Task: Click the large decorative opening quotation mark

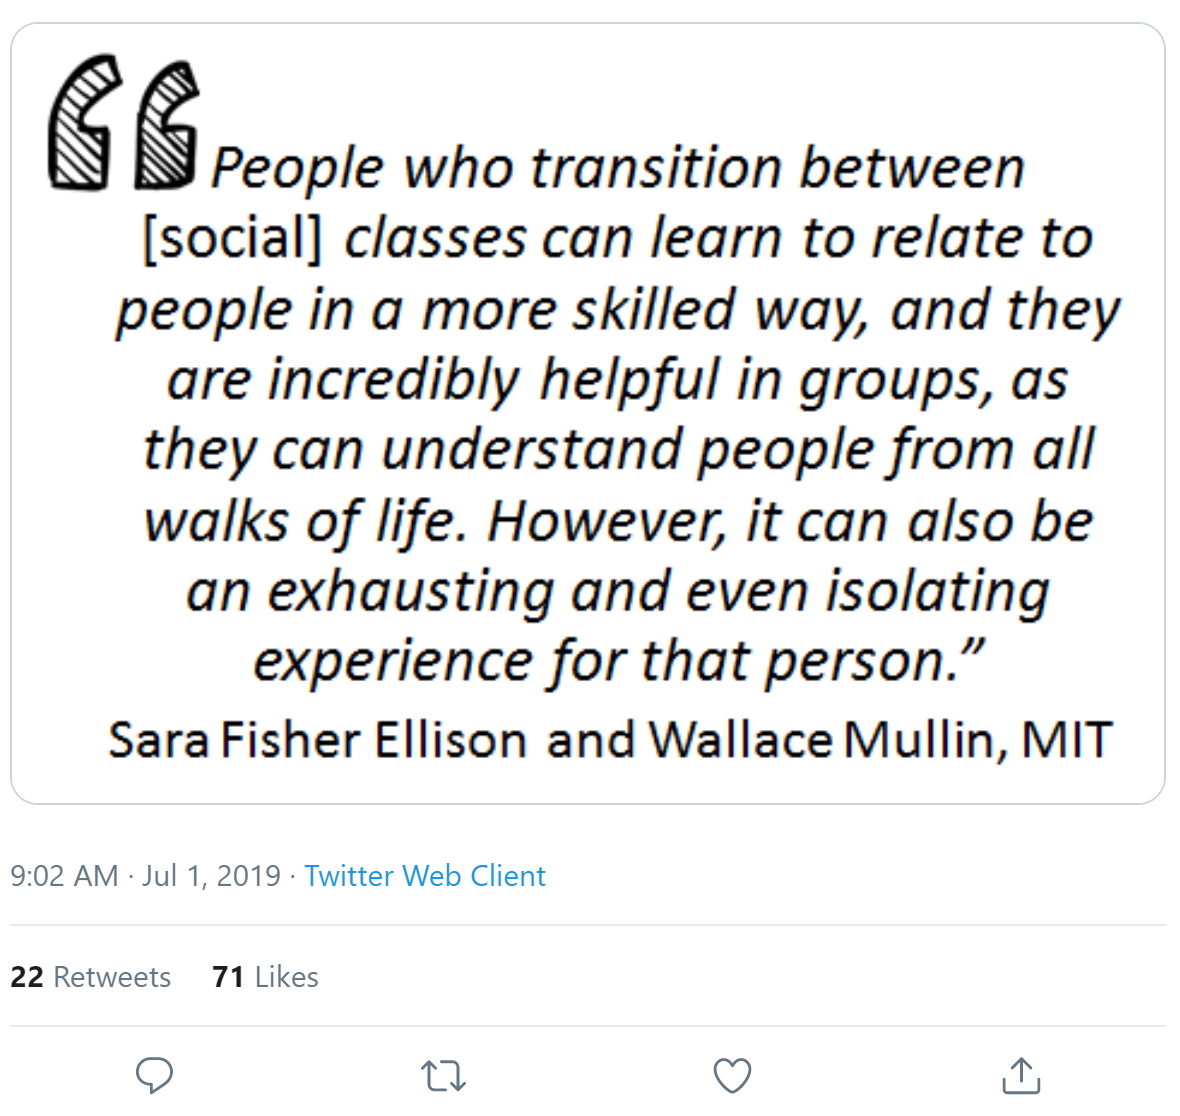Action: tap(124, 122)
